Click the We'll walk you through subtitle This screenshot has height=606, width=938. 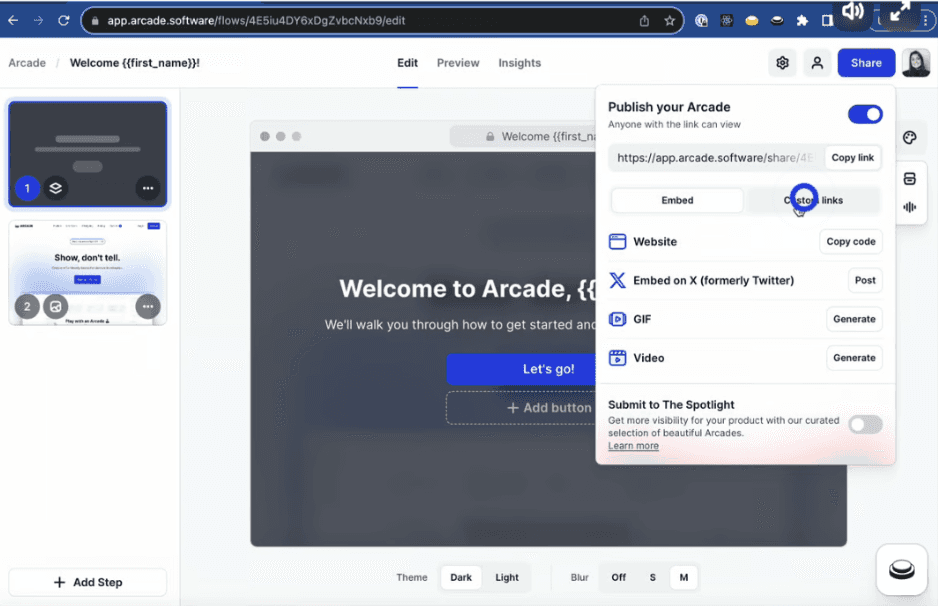pyautogui.click(x=460, y=325)
